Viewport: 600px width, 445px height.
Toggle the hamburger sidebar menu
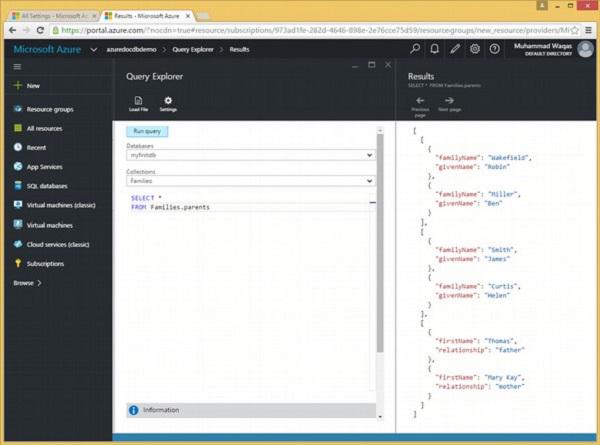pos(17,67)
